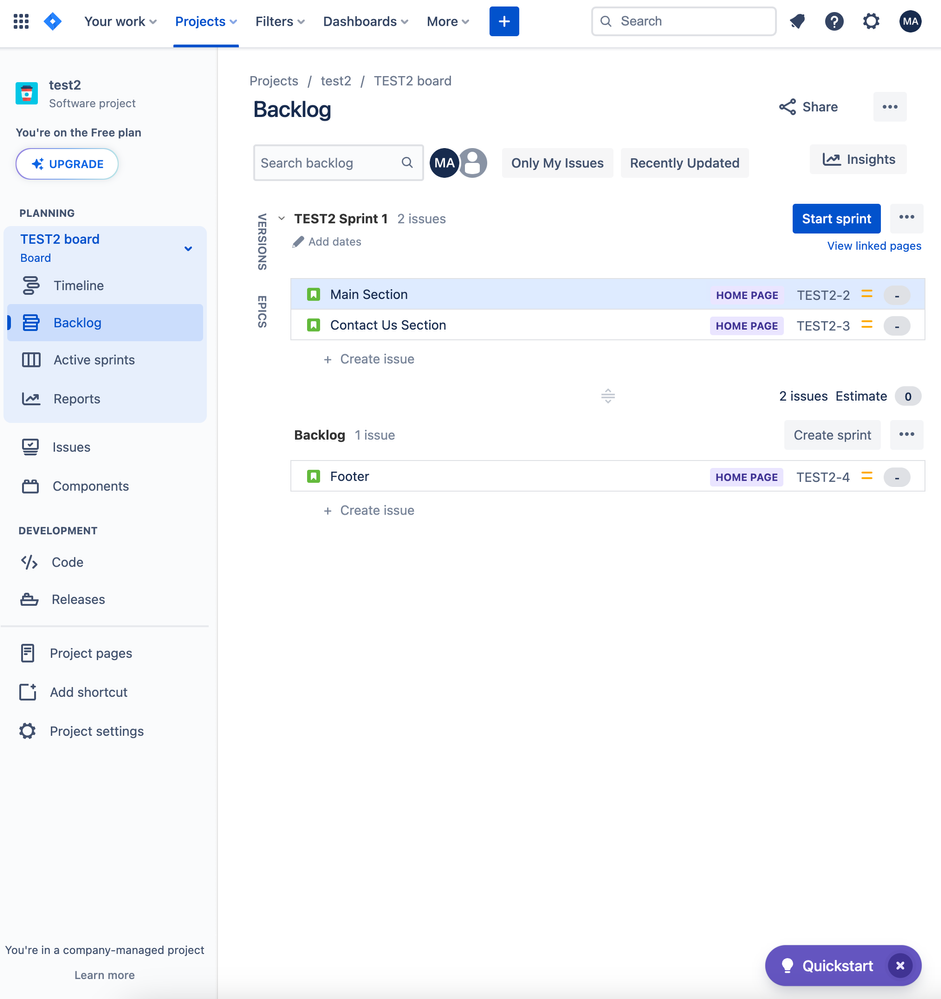The height and width of the screenshot is (999, 941).
Task: Click the Projects breadcrumb link
Action: (x=274, y=81)
